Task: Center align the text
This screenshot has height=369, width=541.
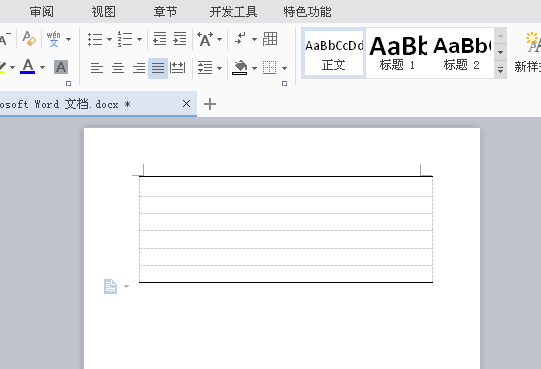Action: click(x=118, y=68)
